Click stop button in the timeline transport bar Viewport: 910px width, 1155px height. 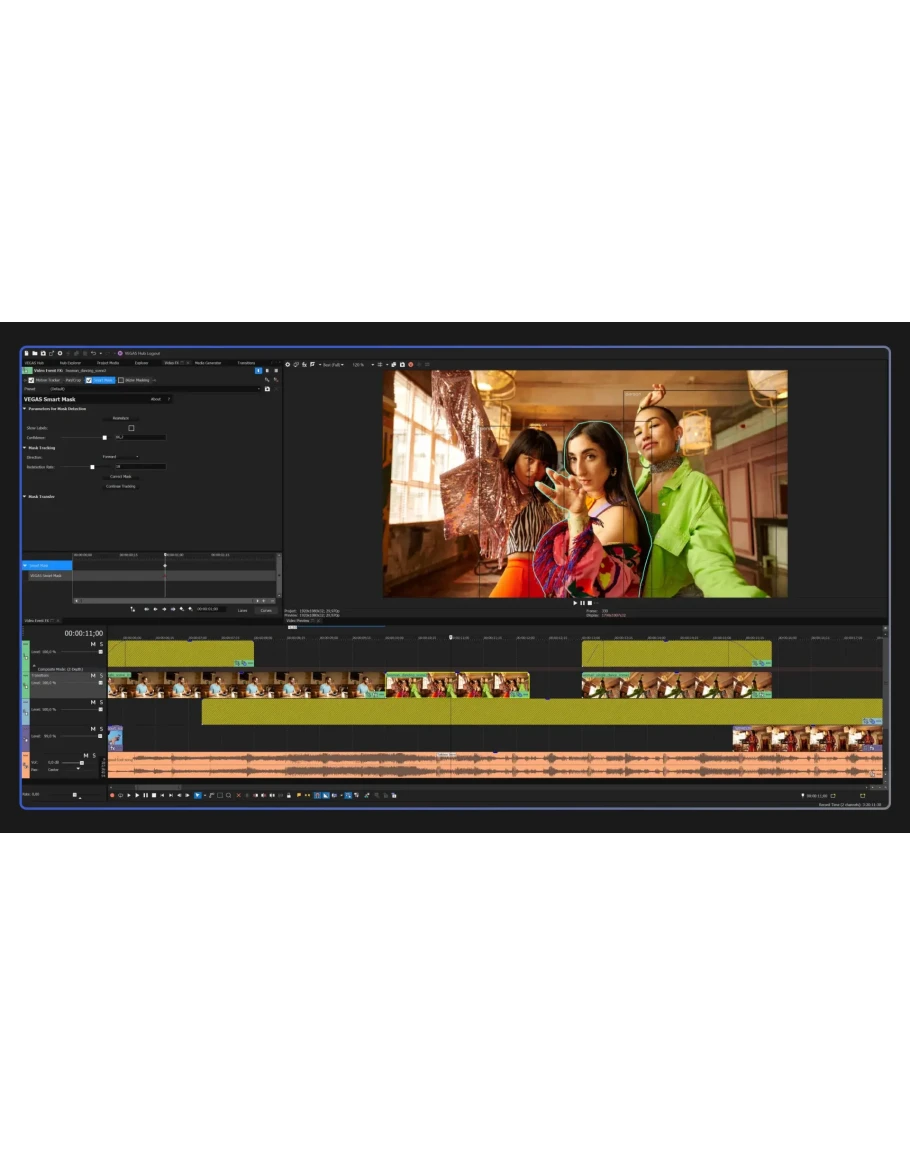pyautogui.click(x=153, y=795)
